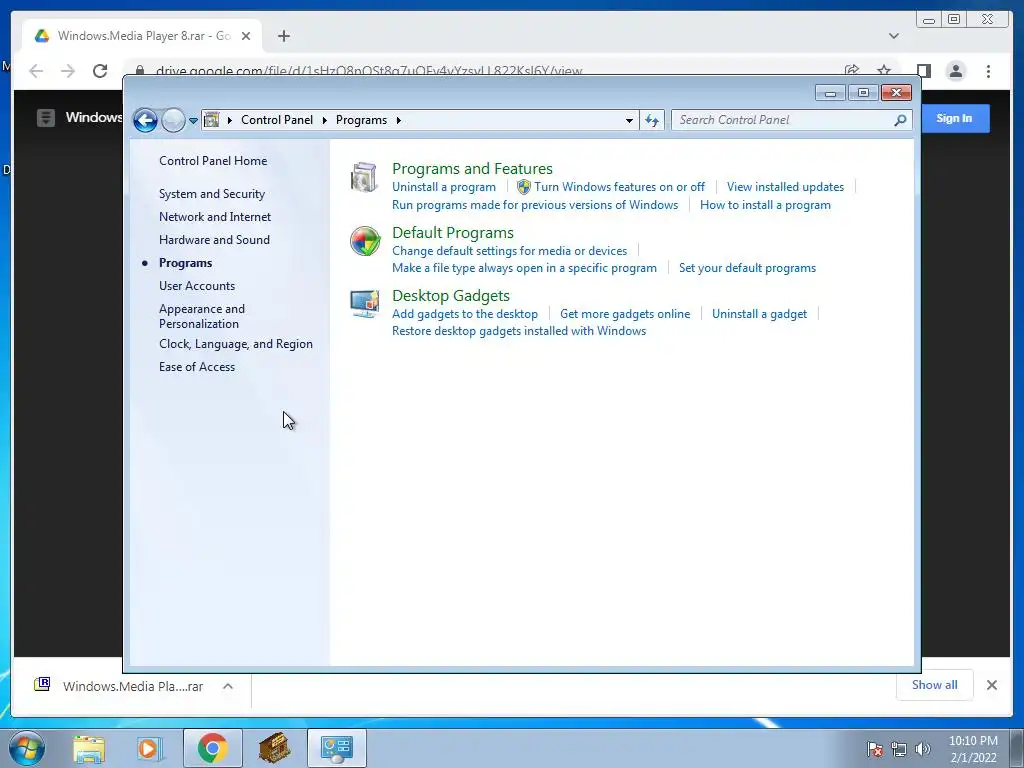Image resolution: width=1024 pixels, height=768 pixels.
Task: Expand the root arrow before Control Panel breadcrumb
Action: click(230, 120)
